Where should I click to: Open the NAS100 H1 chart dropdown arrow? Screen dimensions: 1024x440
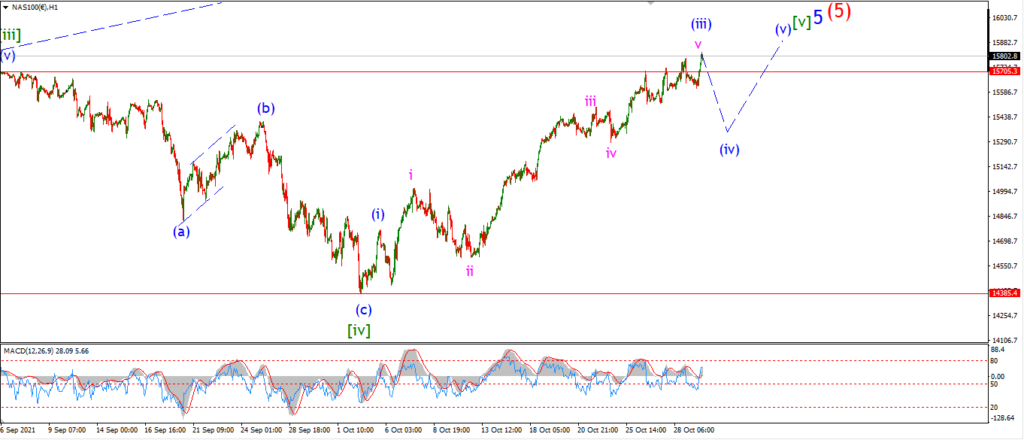(5, 7)
